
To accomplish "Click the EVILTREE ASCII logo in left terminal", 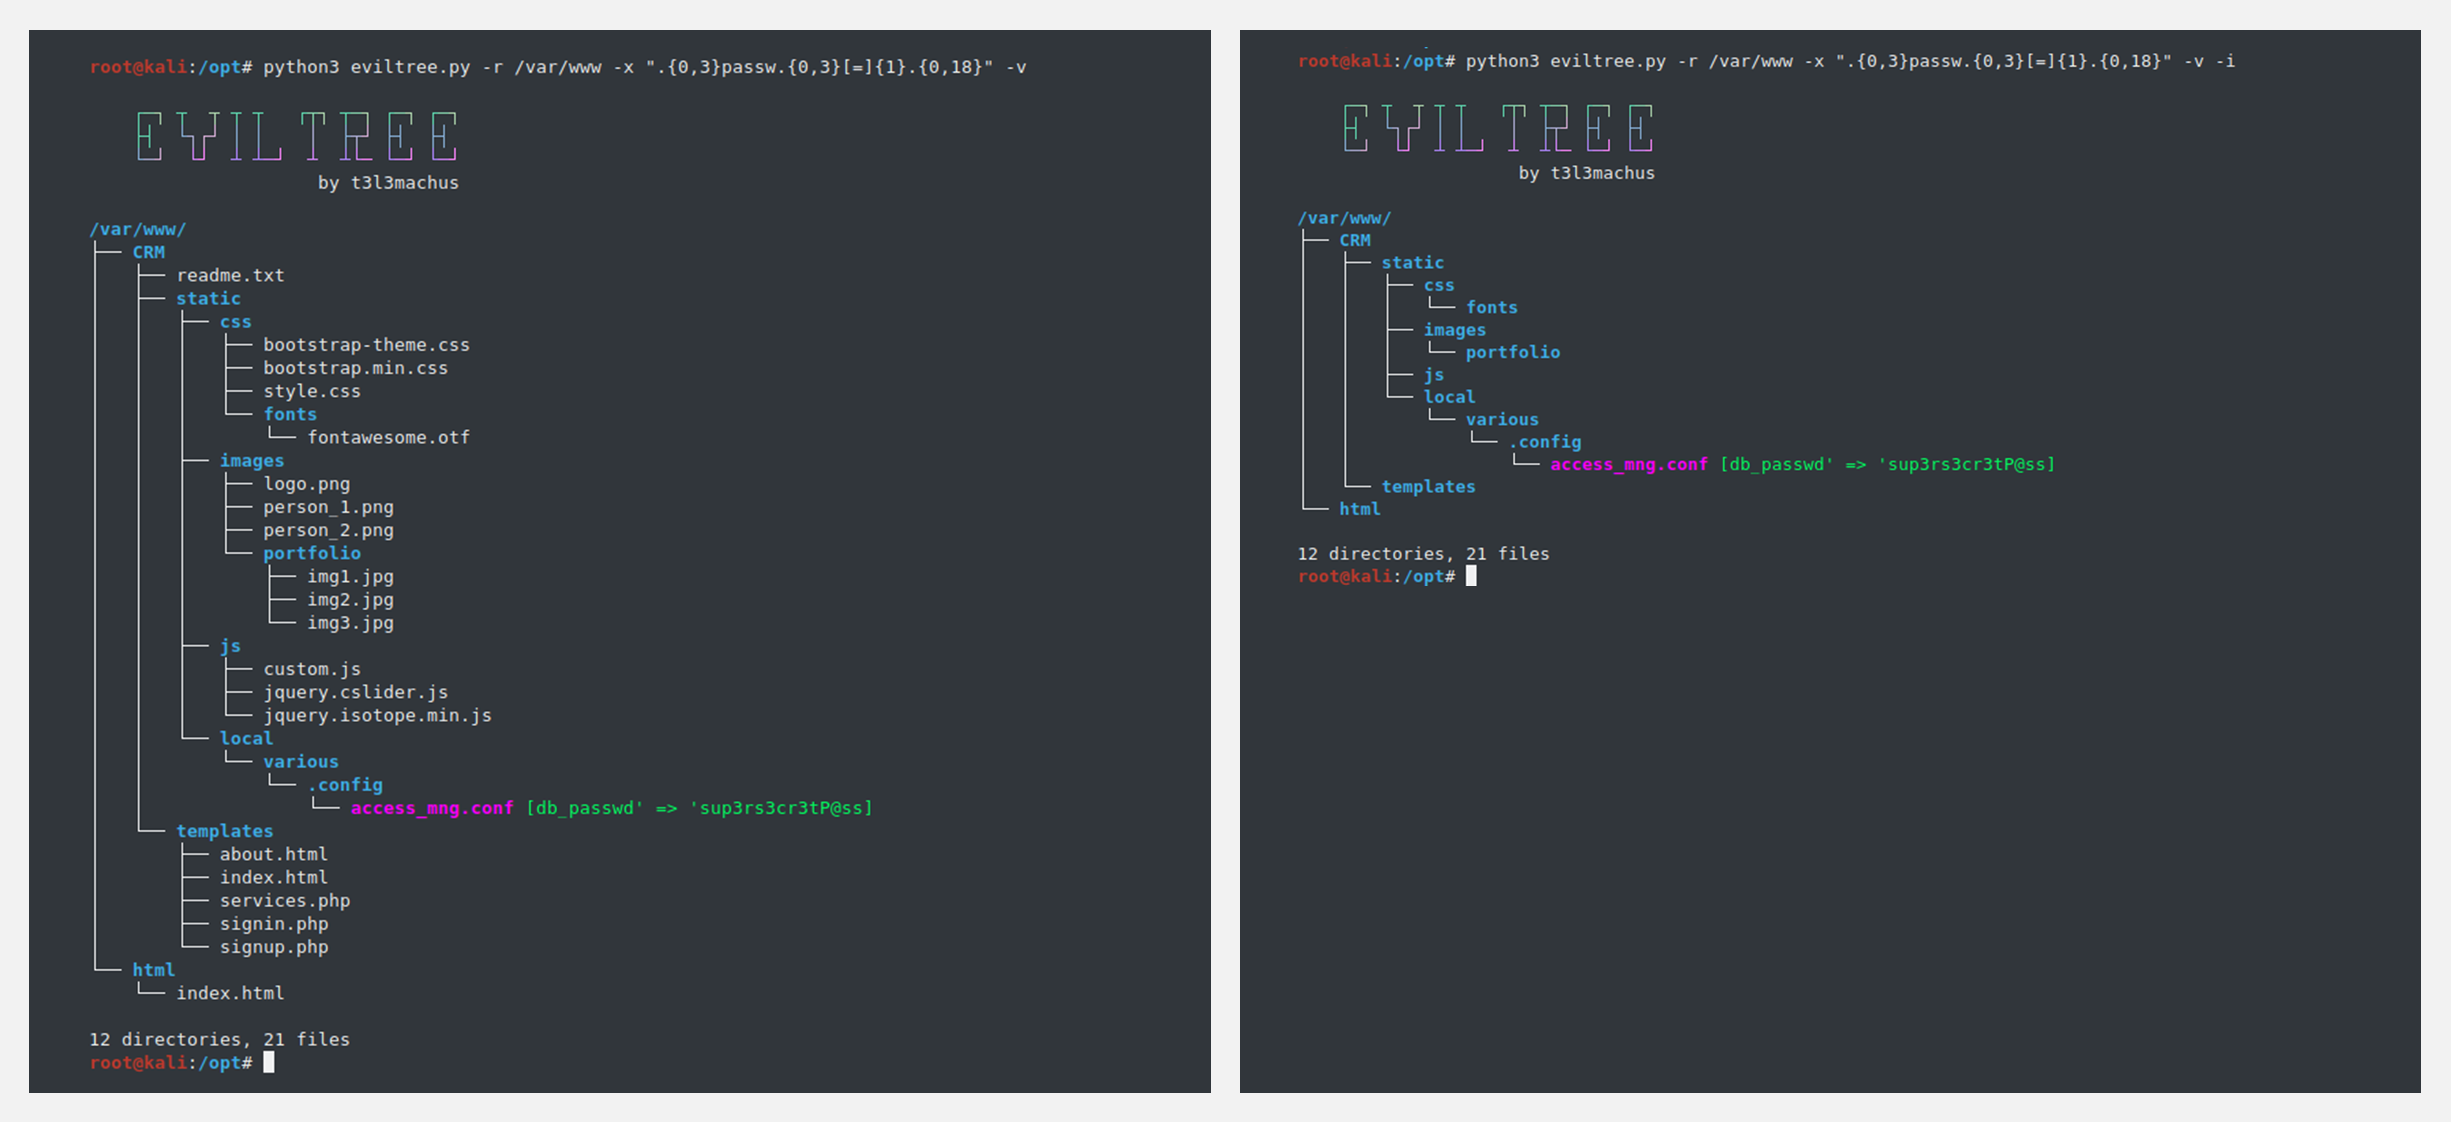I will (x=297, y=136).
